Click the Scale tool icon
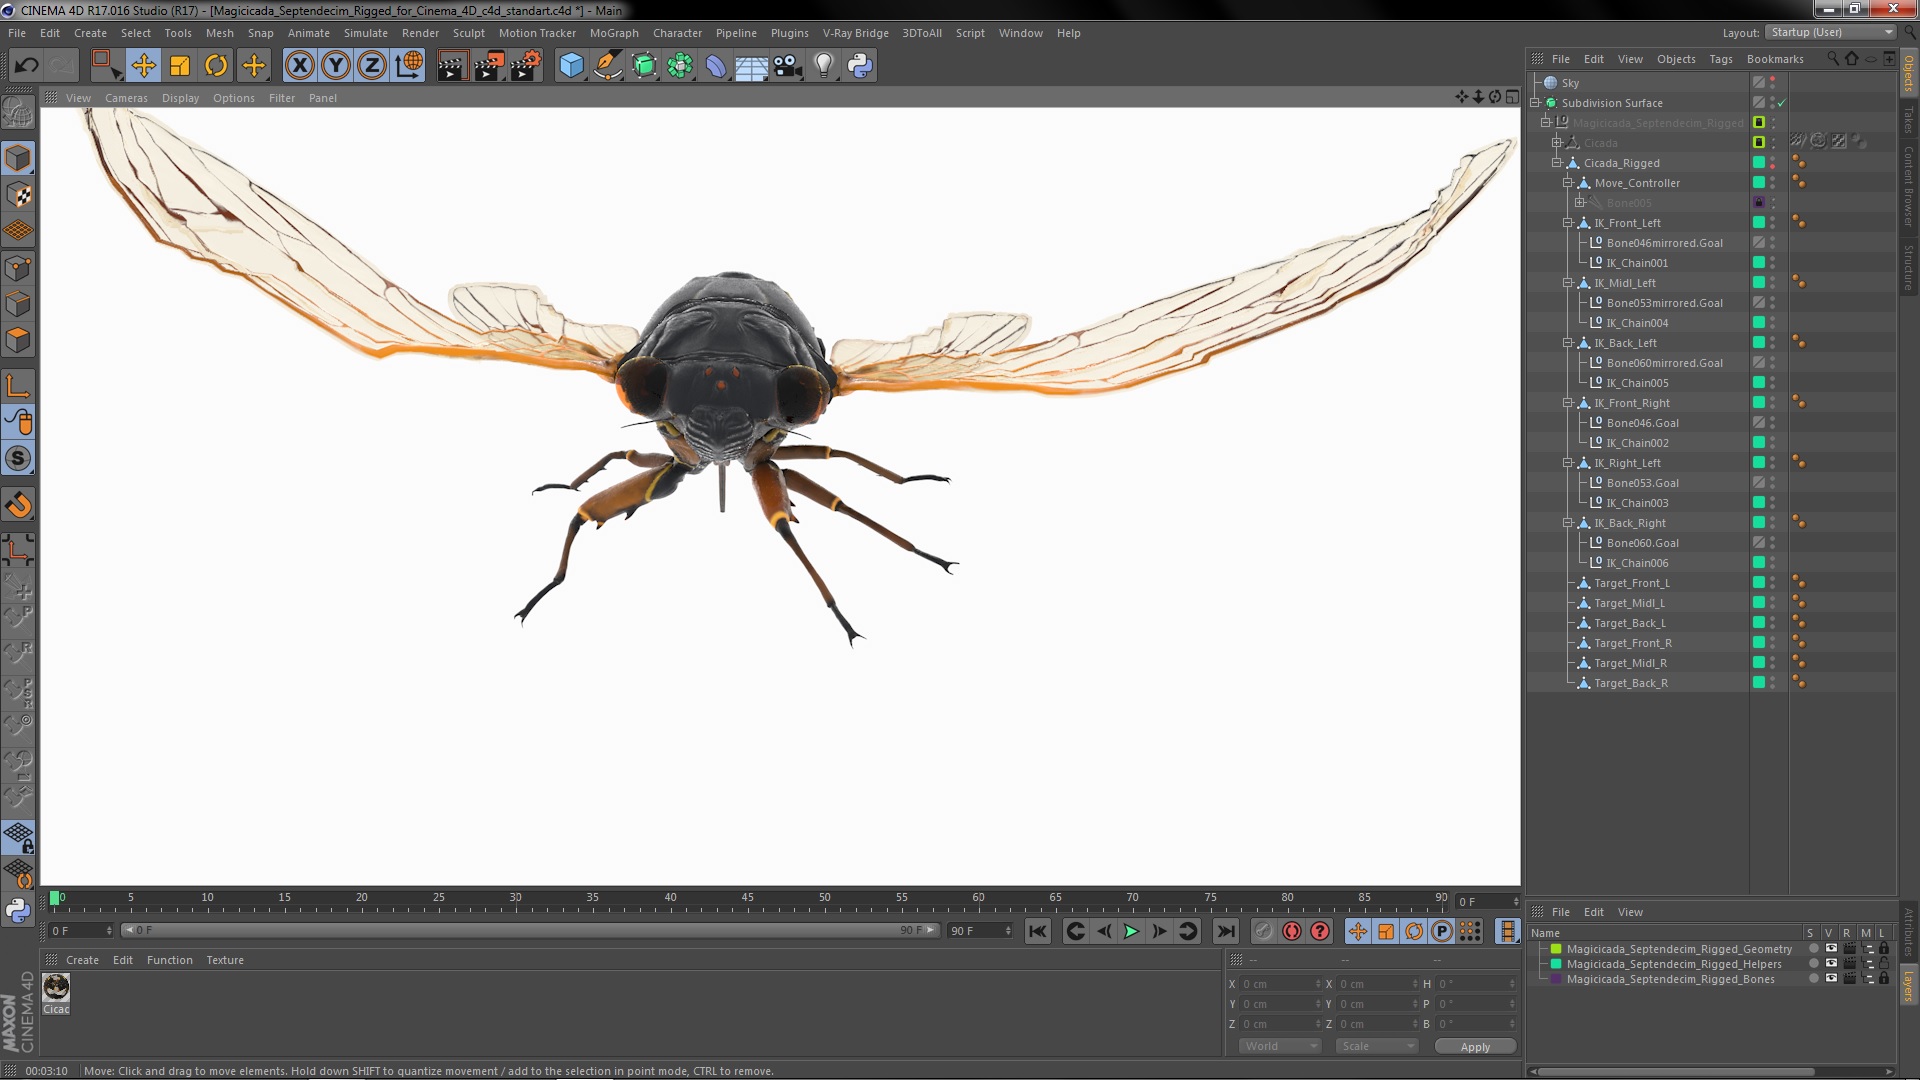Image resolution: width=1920 pixels, height=1080 pixels. pyautogui.click(x=180, y=66)
